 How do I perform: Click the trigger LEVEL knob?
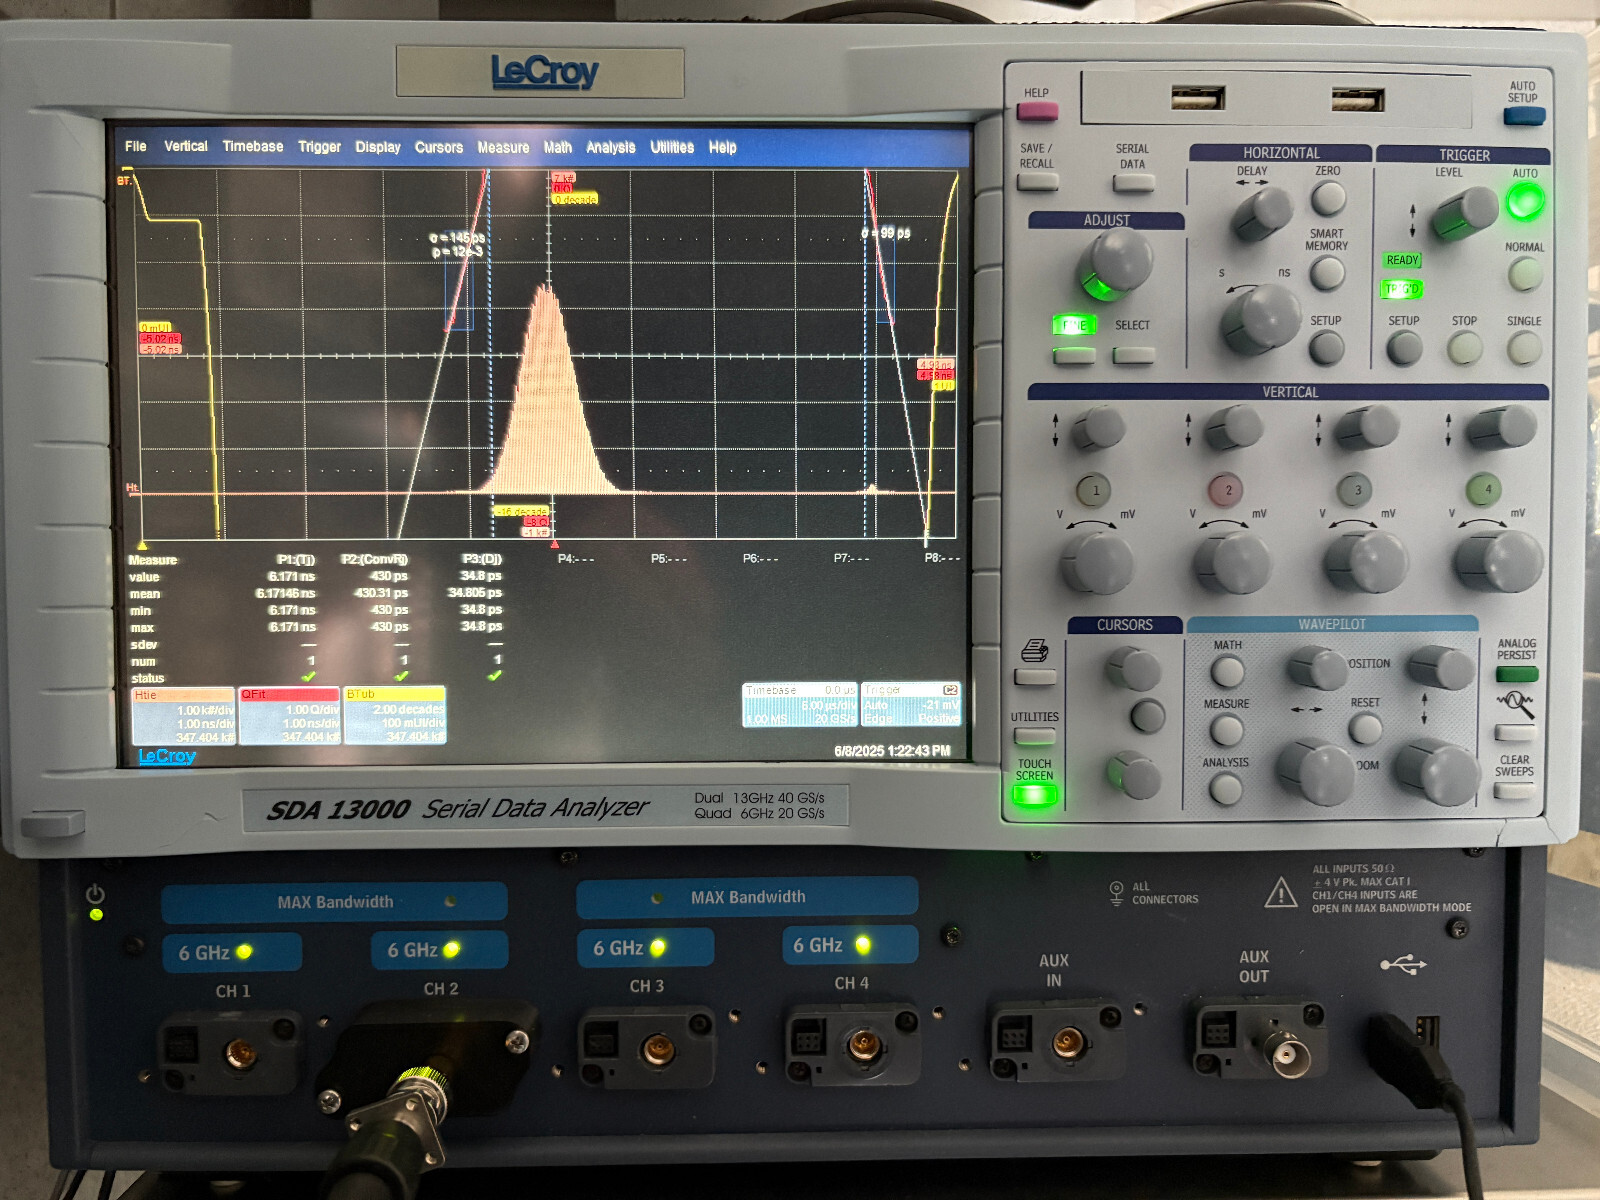pos(1465,213)
